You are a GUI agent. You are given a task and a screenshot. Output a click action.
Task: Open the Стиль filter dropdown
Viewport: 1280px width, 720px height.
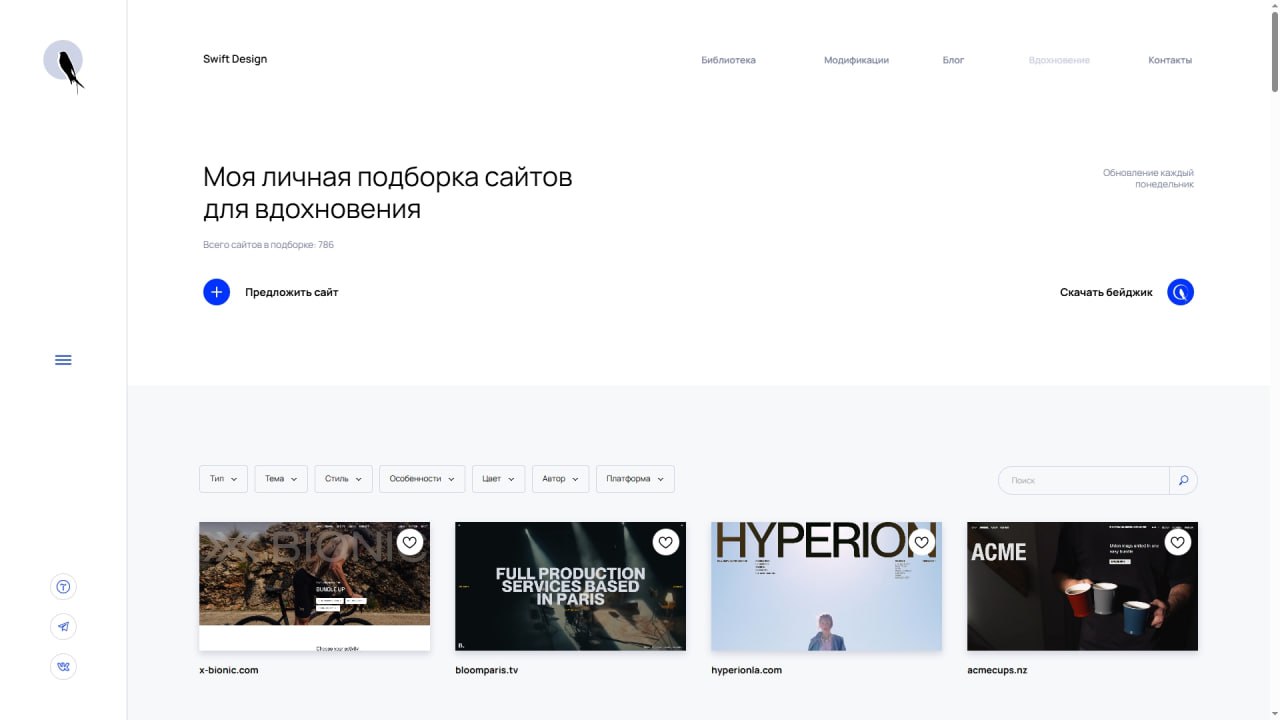point(344,479)
